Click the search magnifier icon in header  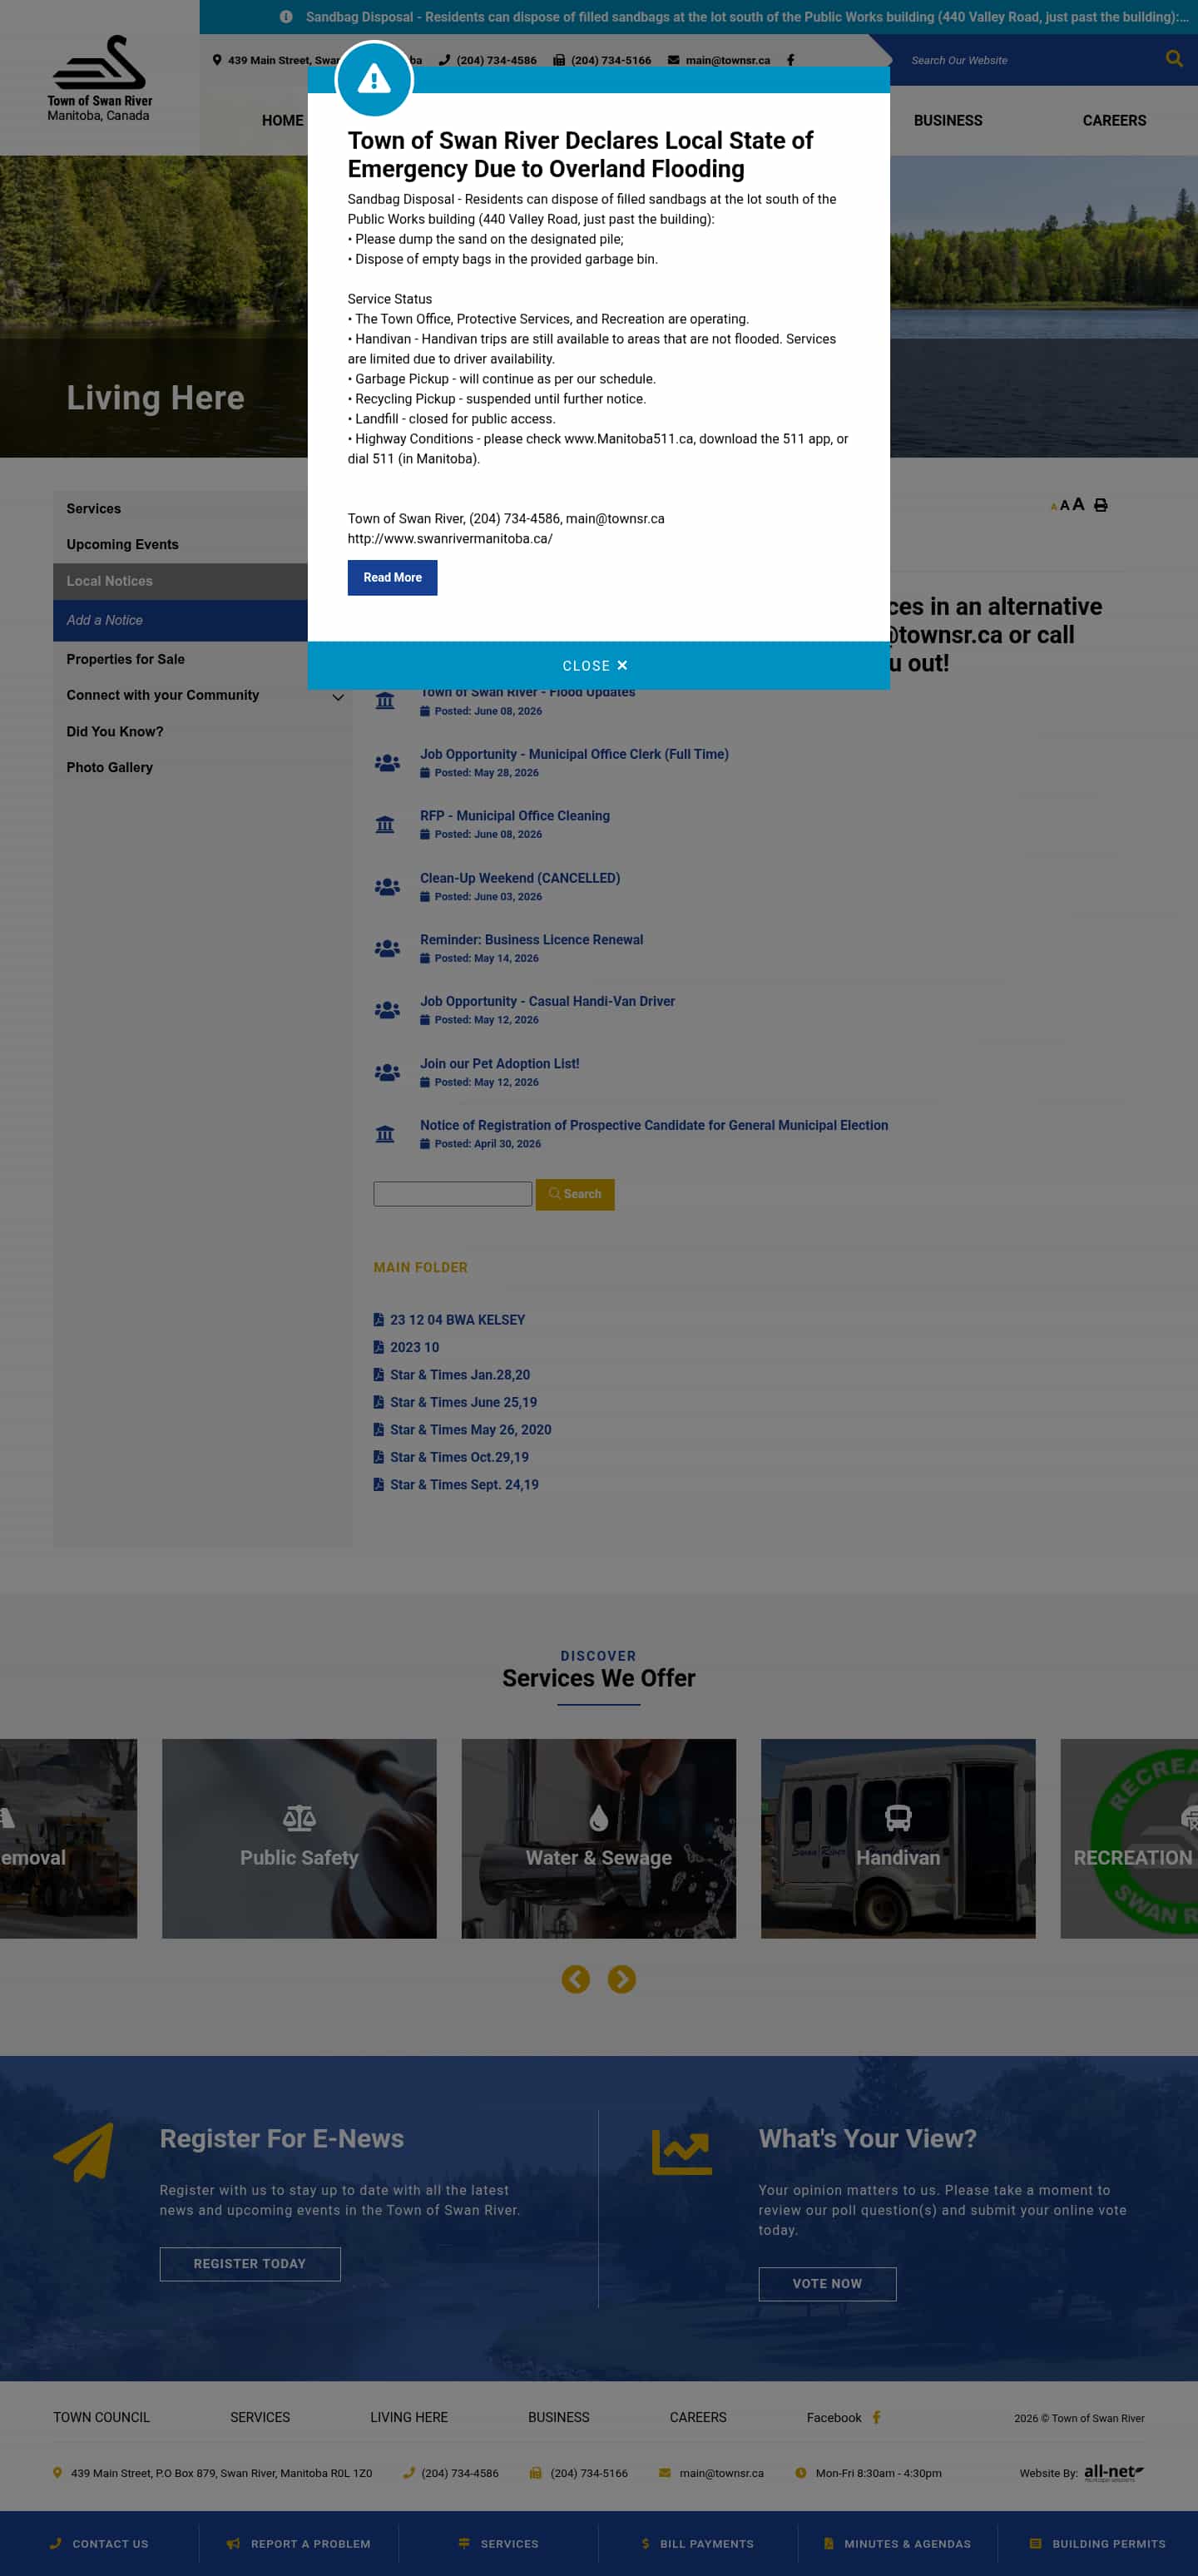1173,59
